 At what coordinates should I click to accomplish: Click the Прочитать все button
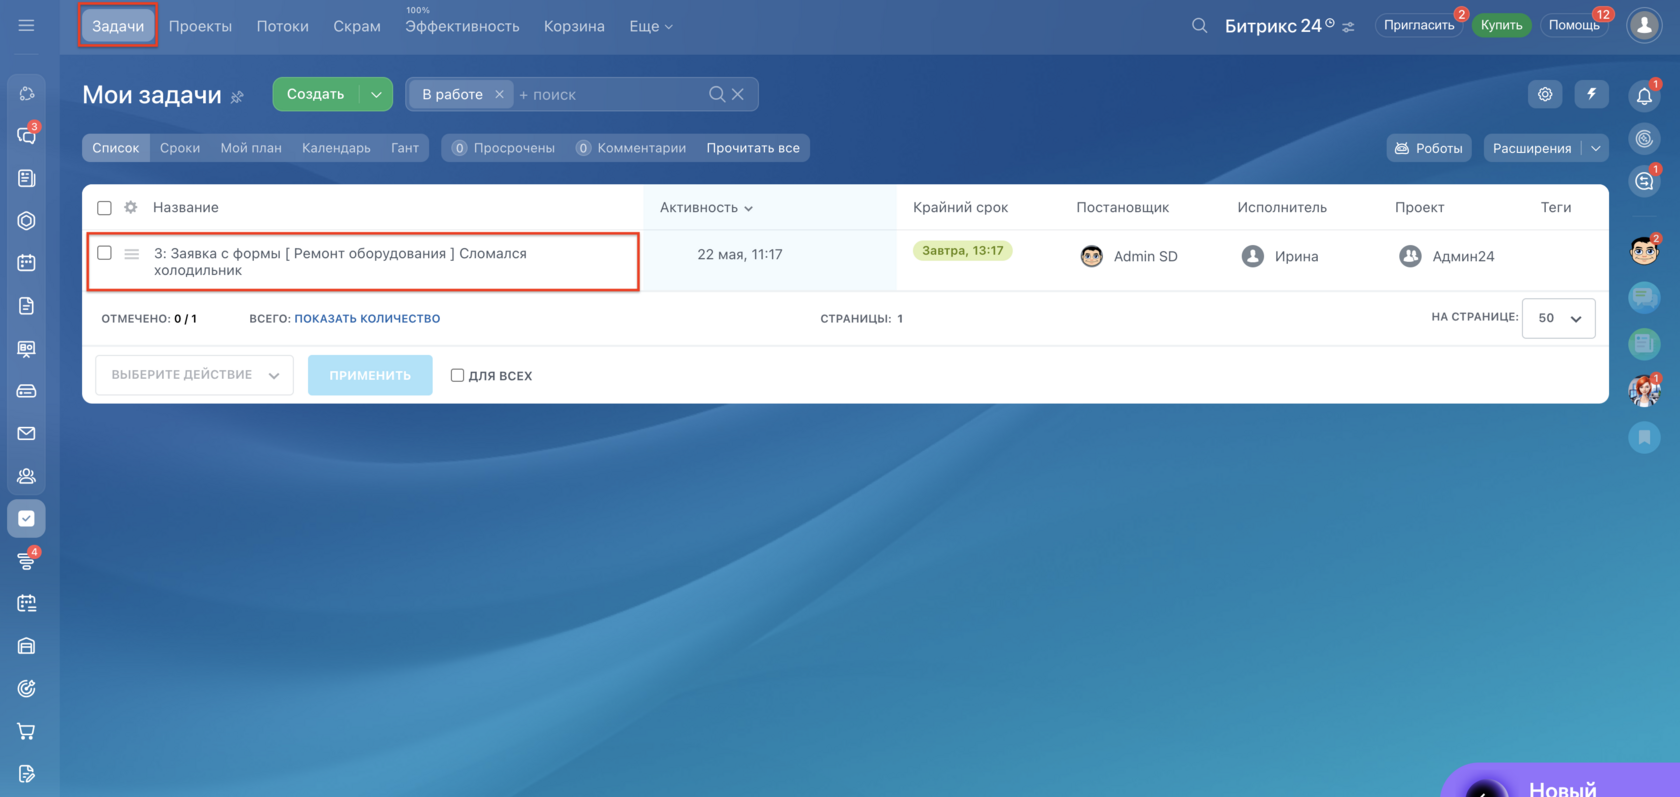pyautogui.click(x=753, y=148)
